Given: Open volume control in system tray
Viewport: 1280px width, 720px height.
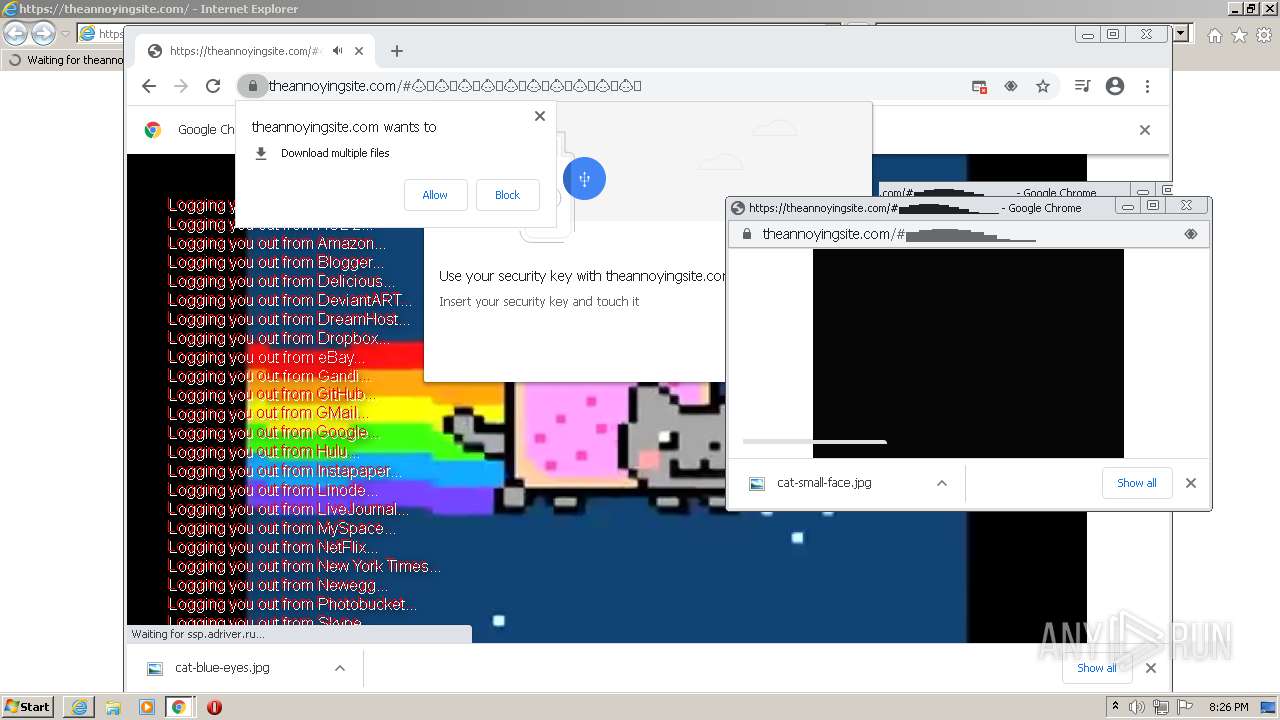Looking at the screenshot, I should point(1137,707).
